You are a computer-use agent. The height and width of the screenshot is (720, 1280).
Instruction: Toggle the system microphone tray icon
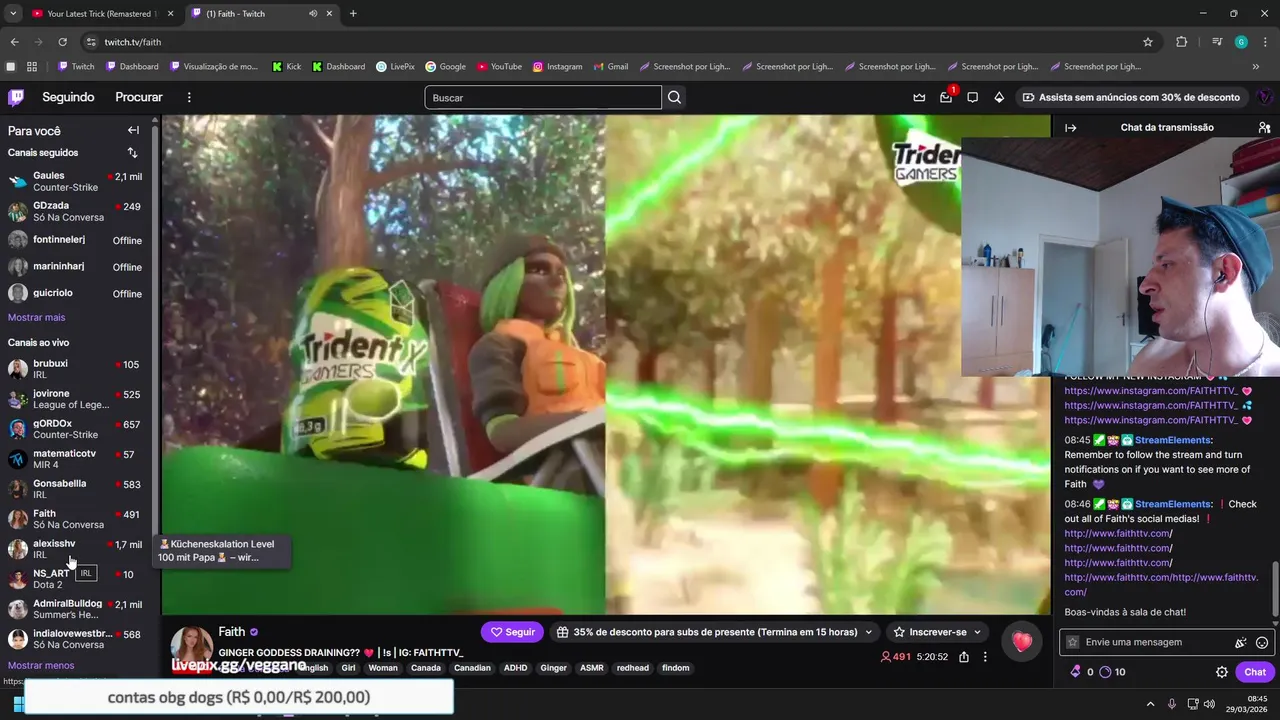tap(1172, 704)
